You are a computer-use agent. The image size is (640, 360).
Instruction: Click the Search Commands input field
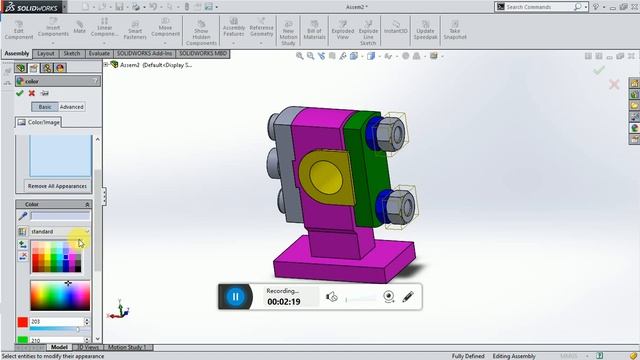coord(539,7)
